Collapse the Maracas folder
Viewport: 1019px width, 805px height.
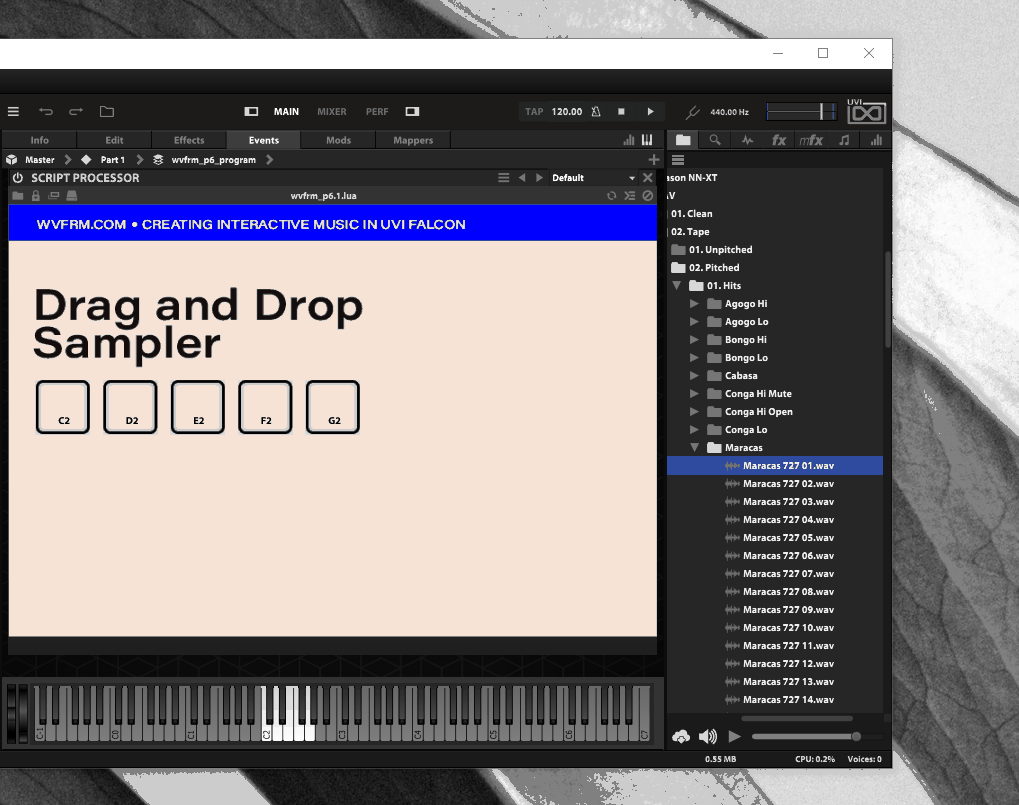click(696, 448)
